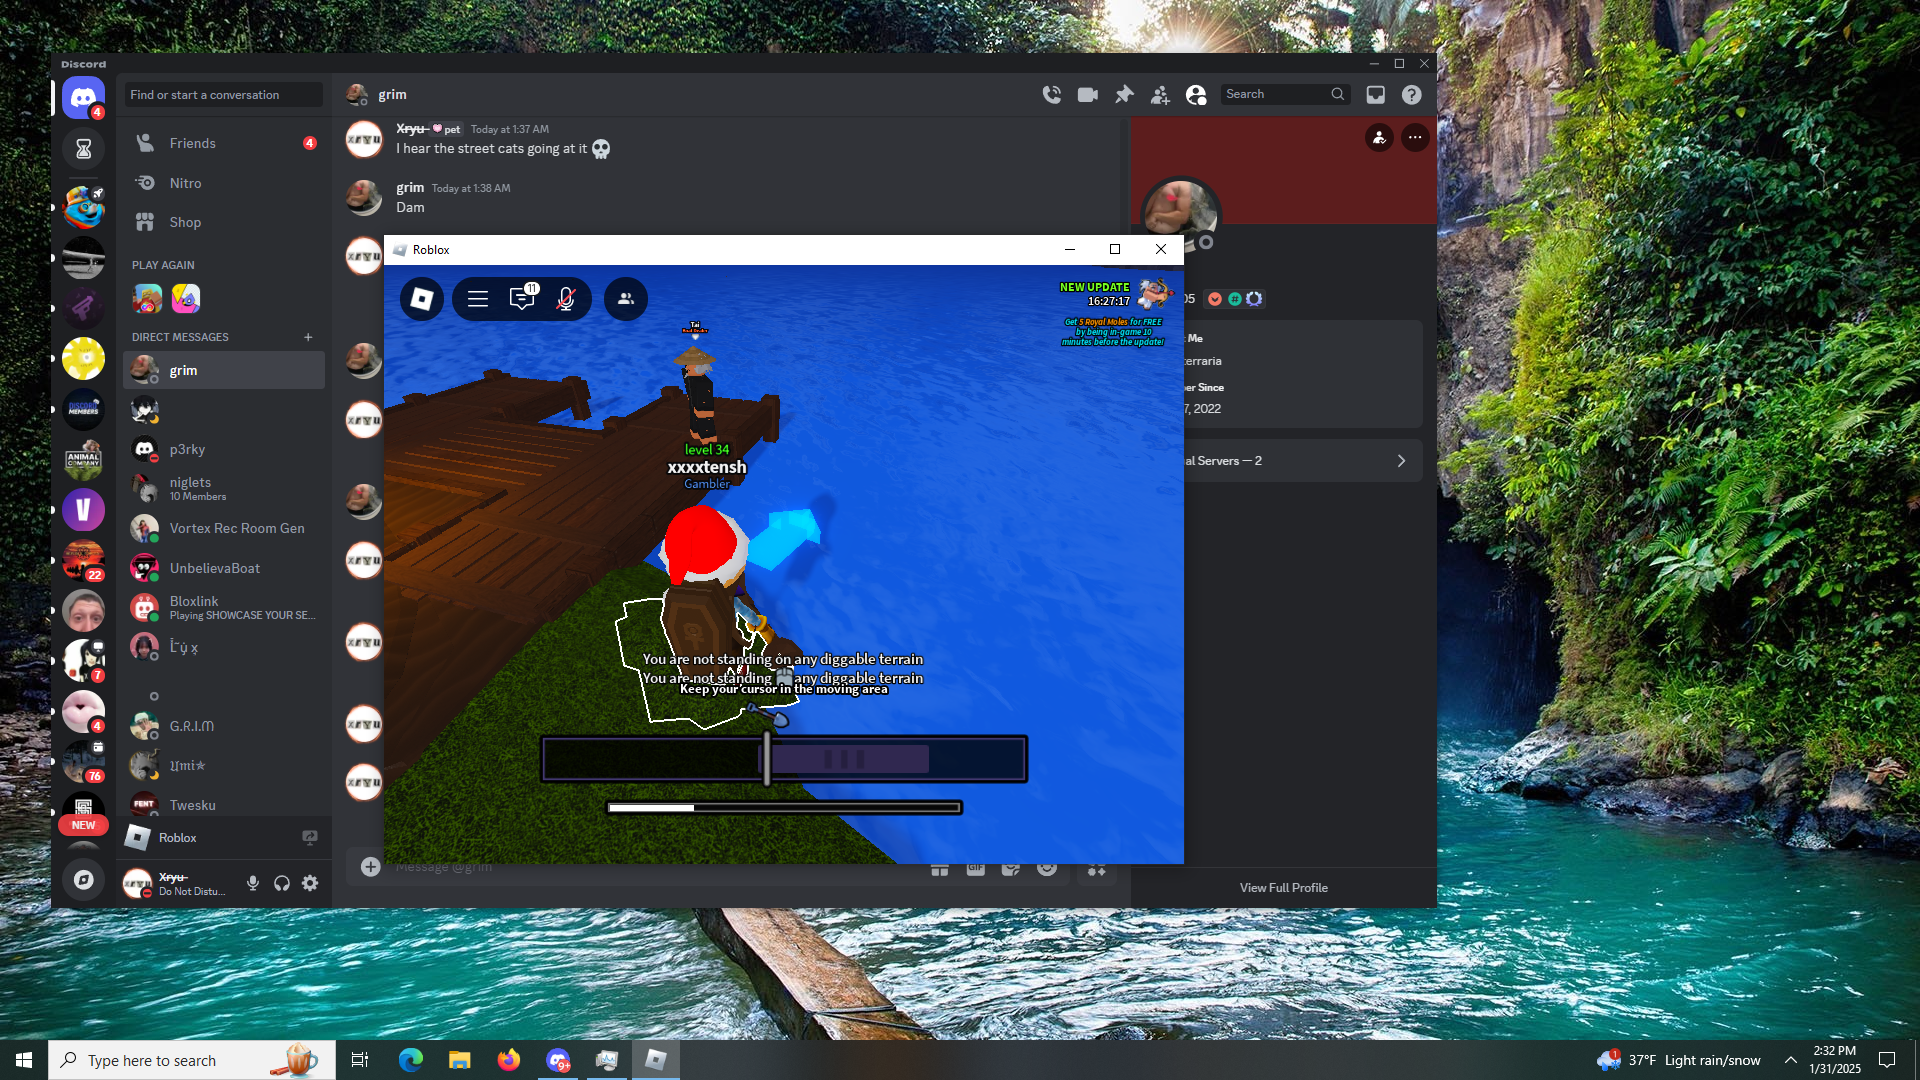Click grim's profile avatar in side panel
This screenshot has width=1920, height=1080.
pyautogui.click(x=1181, y=213)
